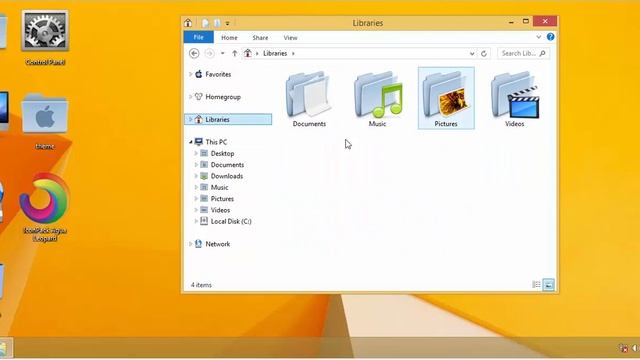Click quick access Properties icon

pos(205,23)
